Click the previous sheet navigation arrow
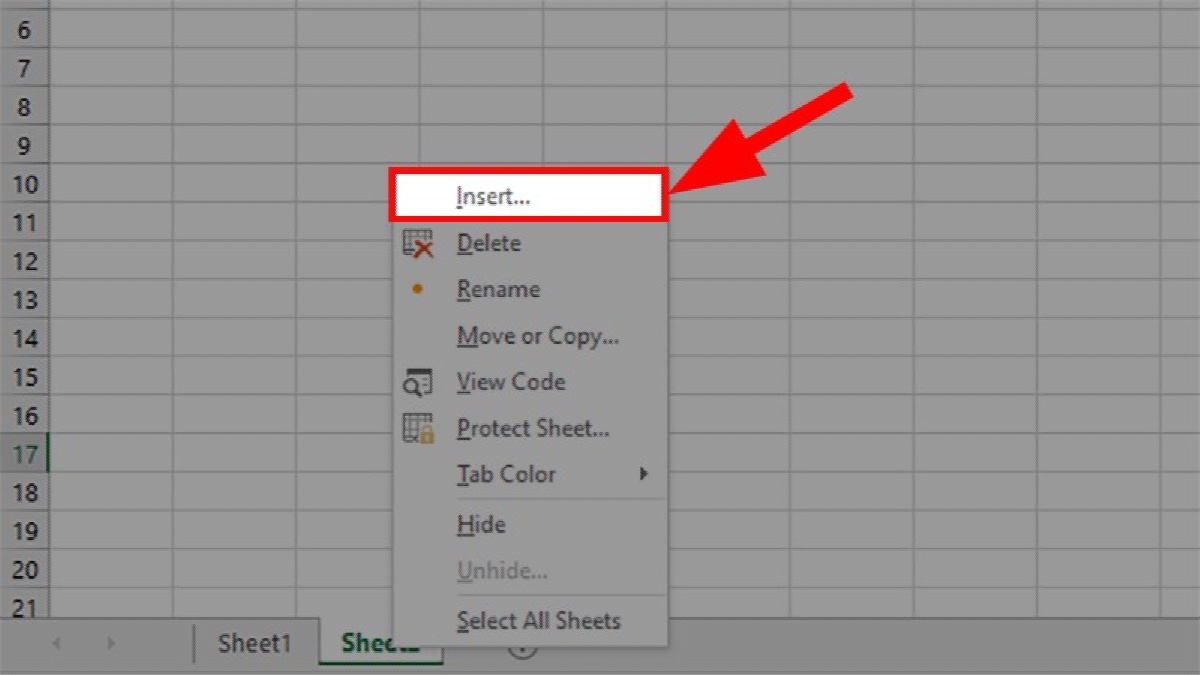Screen dimensions: 1200x675 click(x=56, y=644)
